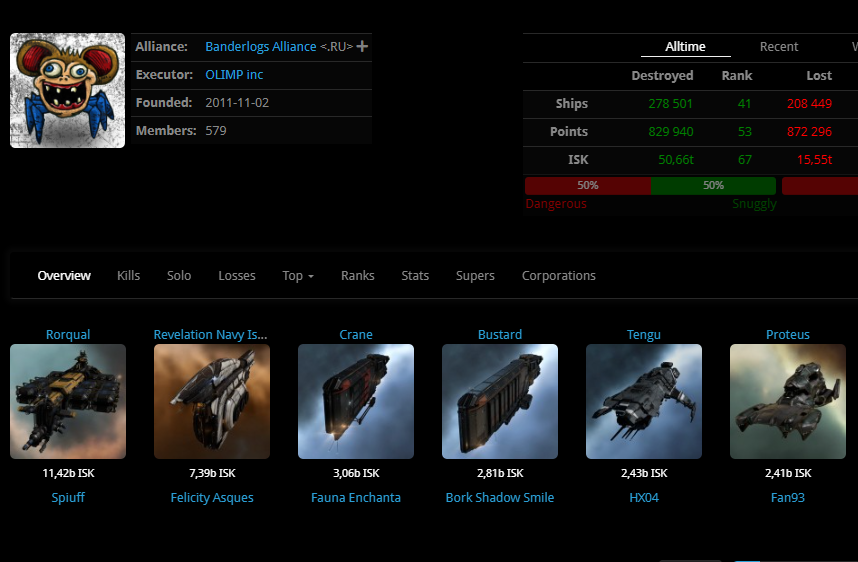Expand the Top dropdown menu
The height and width of the screenshot is (562, 858).
(298, 276)
